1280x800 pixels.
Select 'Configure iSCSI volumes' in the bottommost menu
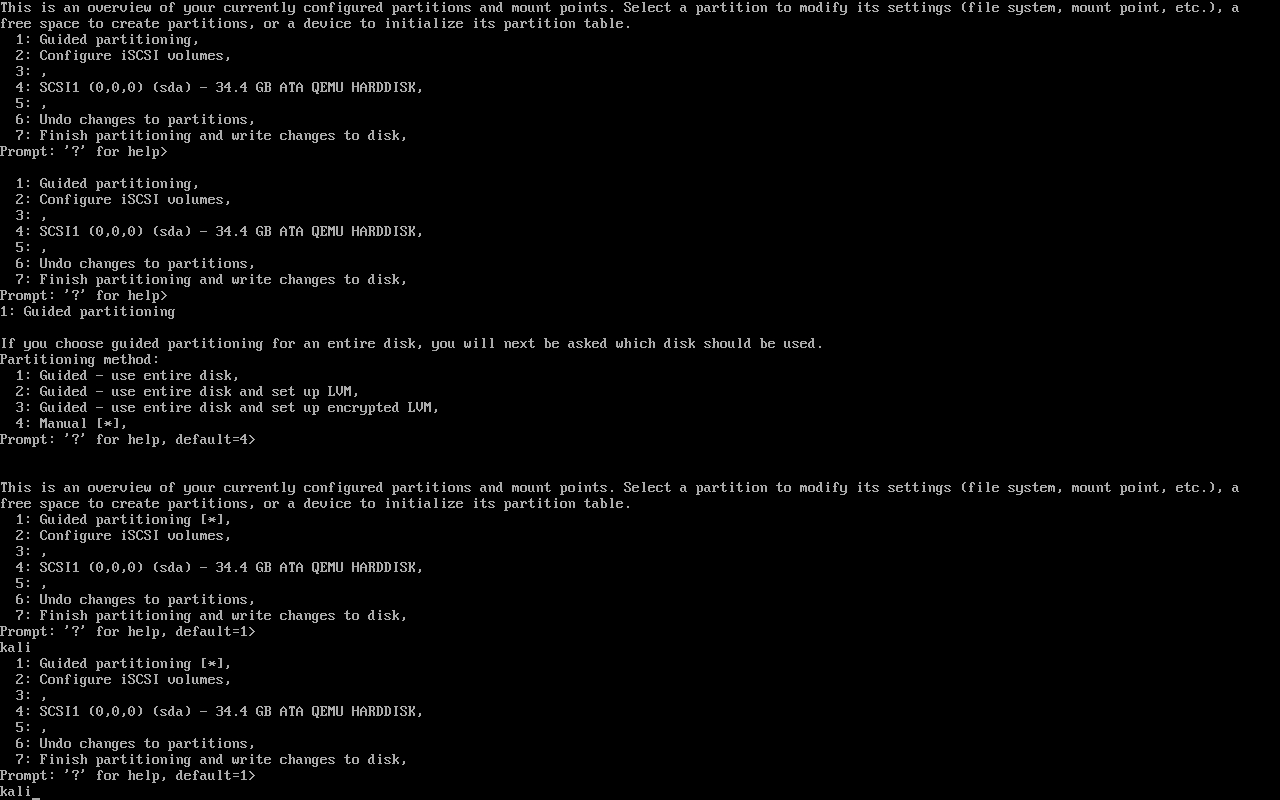pyautogui.click(x=123, y=679)
